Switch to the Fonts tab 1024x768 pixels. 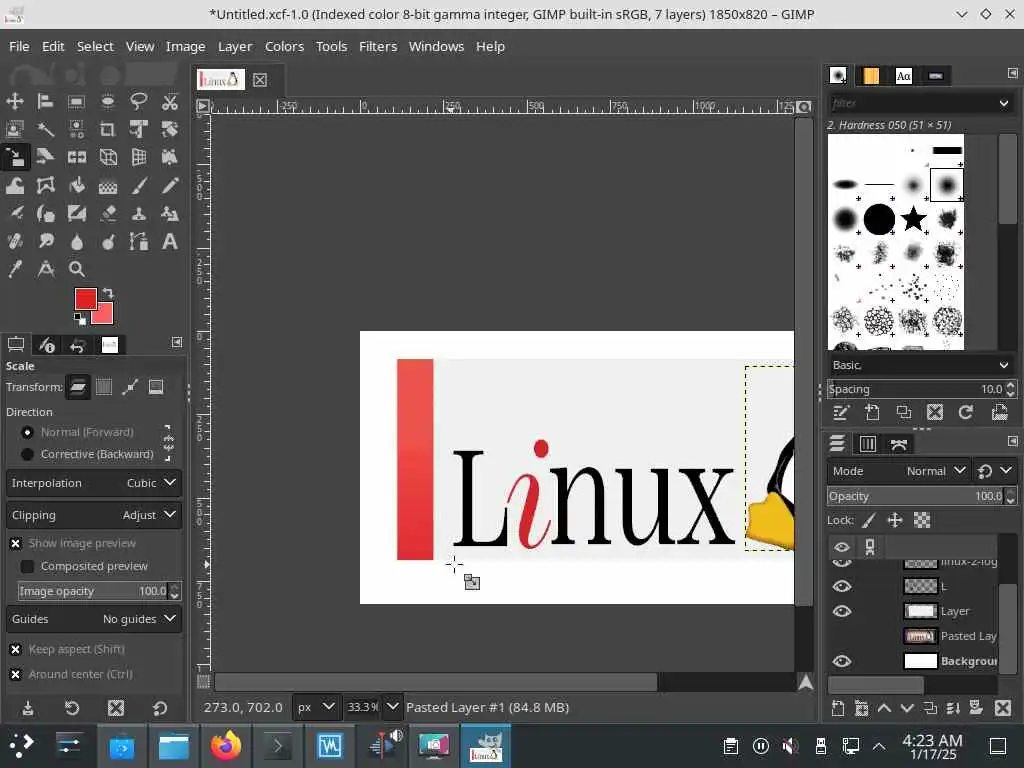click(904, 76)
